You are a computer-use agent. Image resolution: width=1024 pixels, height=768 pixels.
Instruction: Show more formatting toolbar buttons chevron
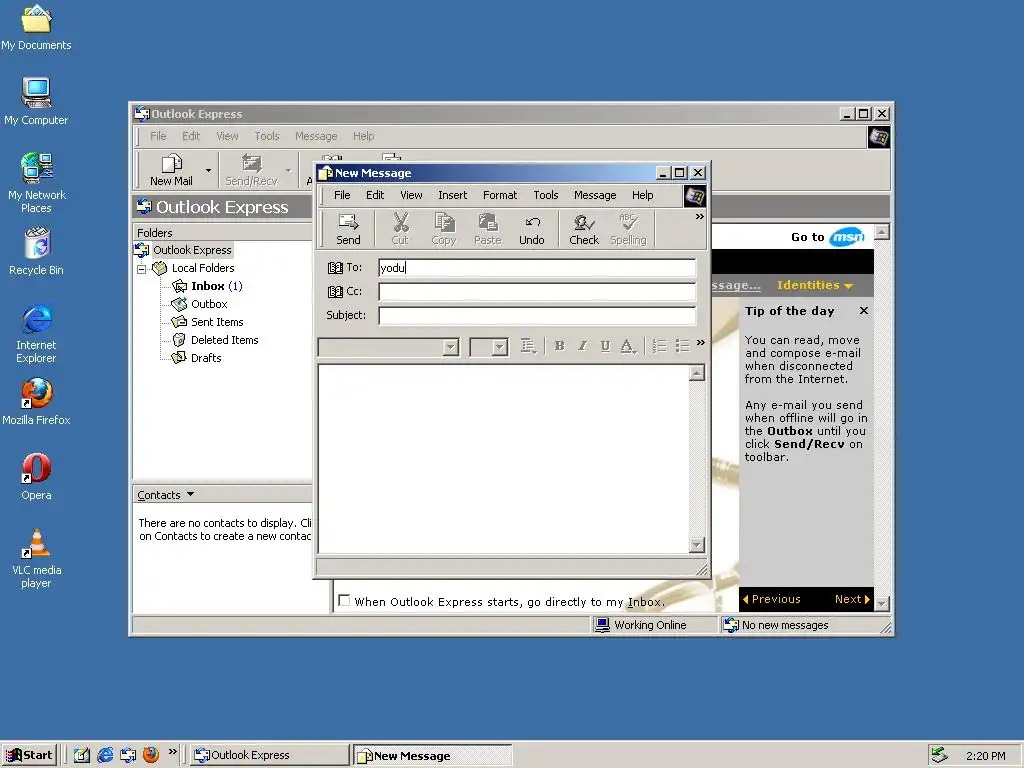[x=701, y=343]
